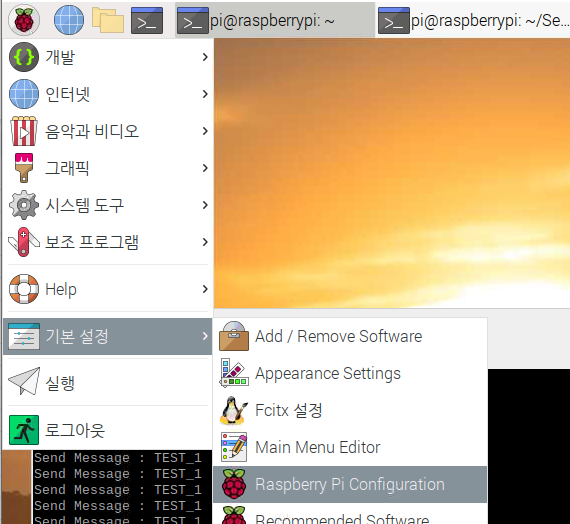The height and width of the screenshot is (524, 570).
Task: Click the Raspberry Pi Configuration raspberry icon
Action: coord(234,484)
